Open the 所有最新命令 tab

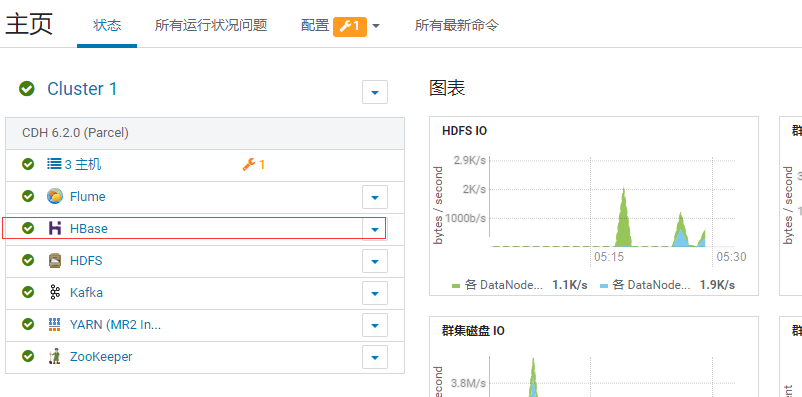pyautogui.click(x=457, y=26)
